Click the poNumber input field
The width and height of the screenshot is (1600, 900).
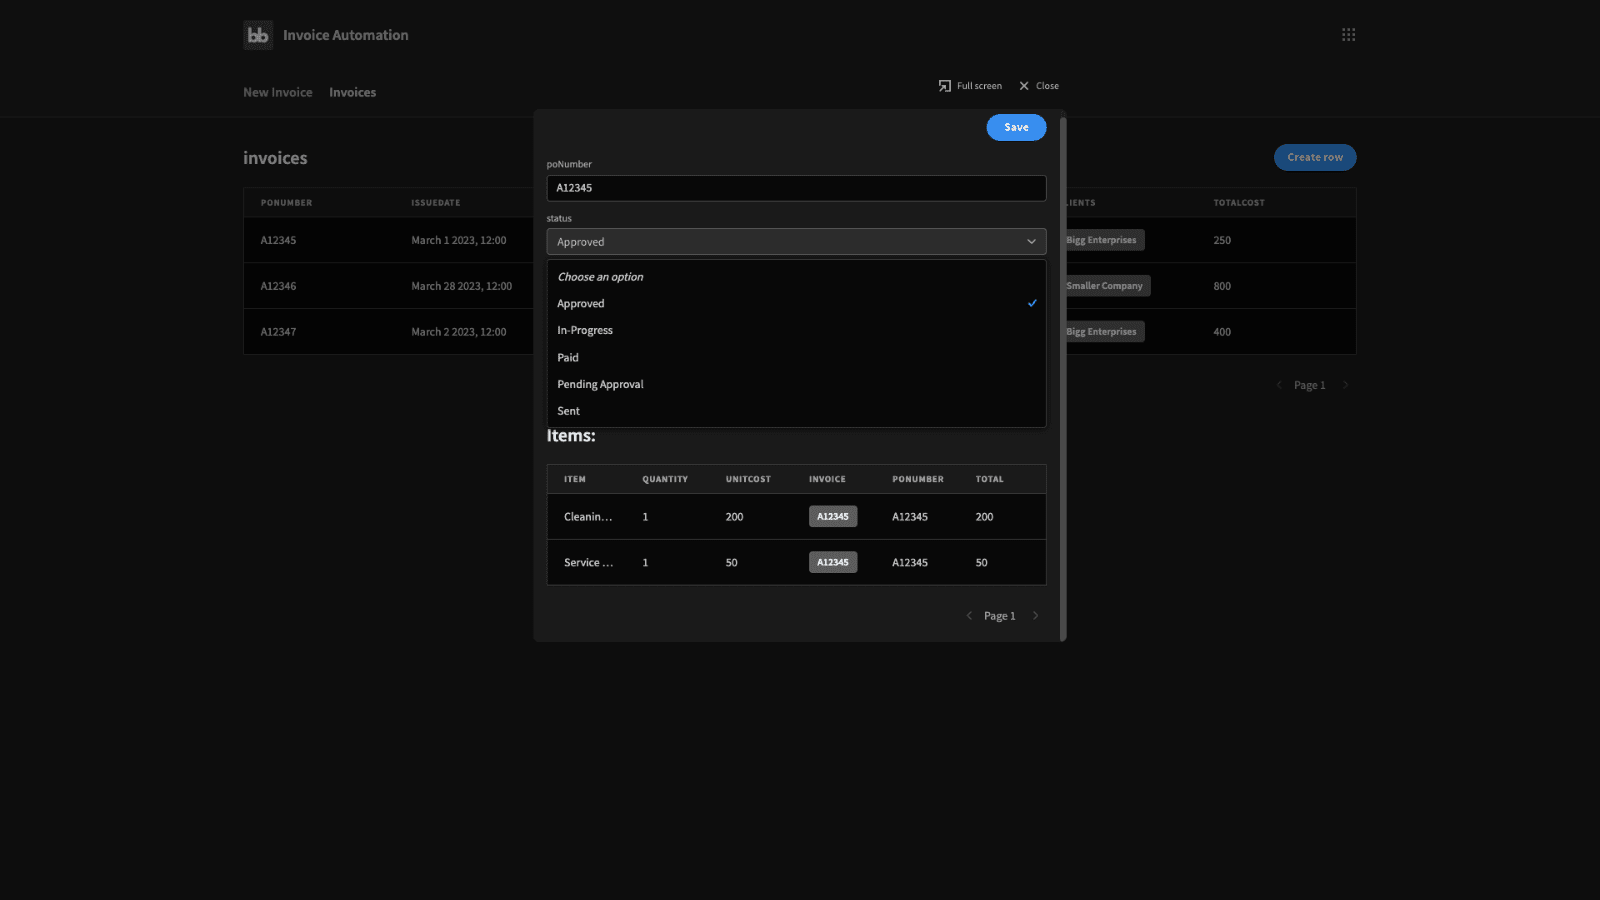[796, 188]
